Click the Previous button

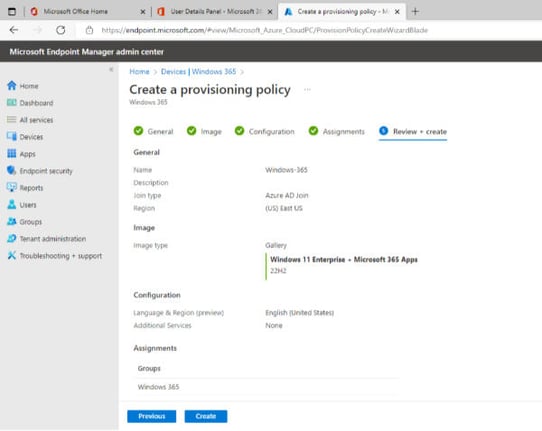(x=151, y=416)
